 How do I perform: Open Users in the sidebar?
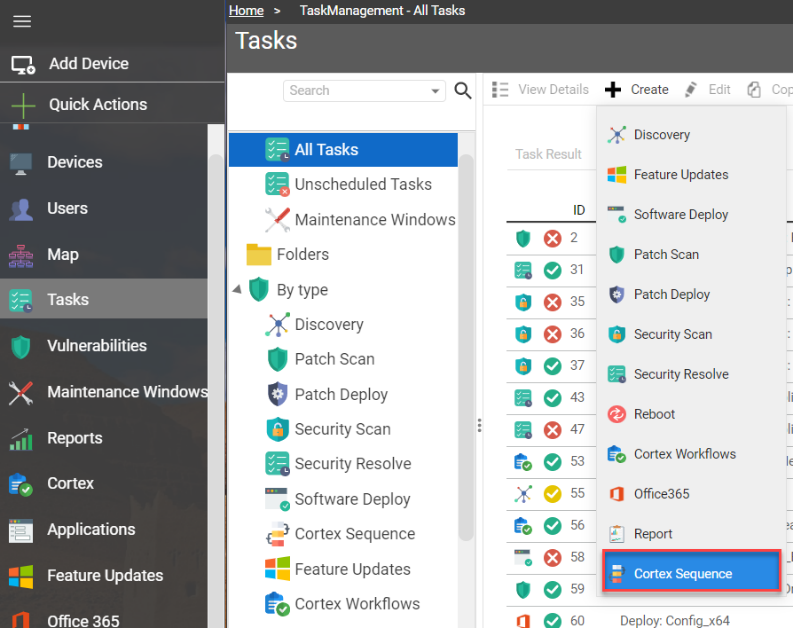coord(67,208)
